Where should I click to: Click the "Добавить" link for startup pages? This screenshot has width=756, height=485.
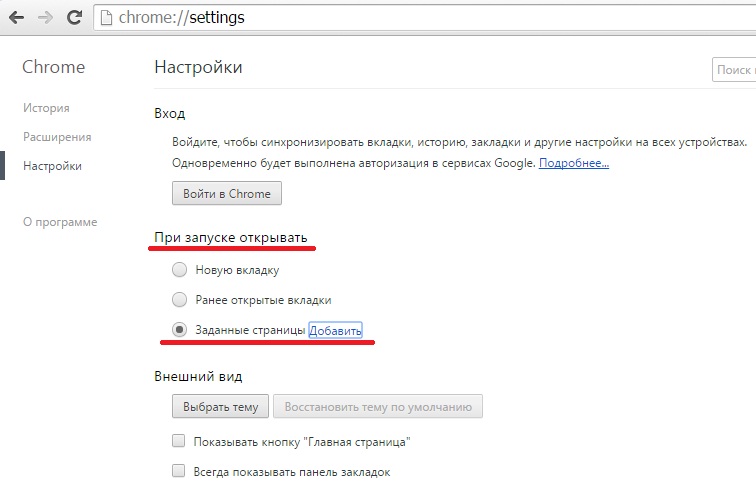click(335, 331)
